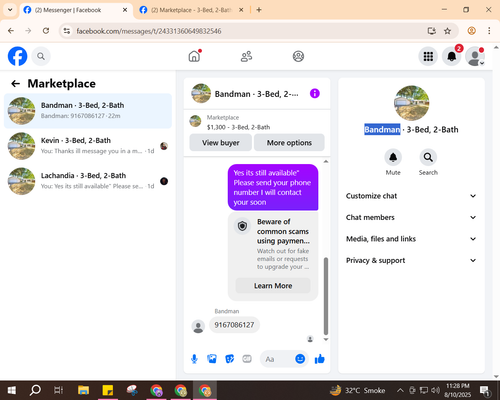Open Windows Start menu
The width and height of the screenshot is (500, 400).
pyautogui.click(x=12, y=390)
